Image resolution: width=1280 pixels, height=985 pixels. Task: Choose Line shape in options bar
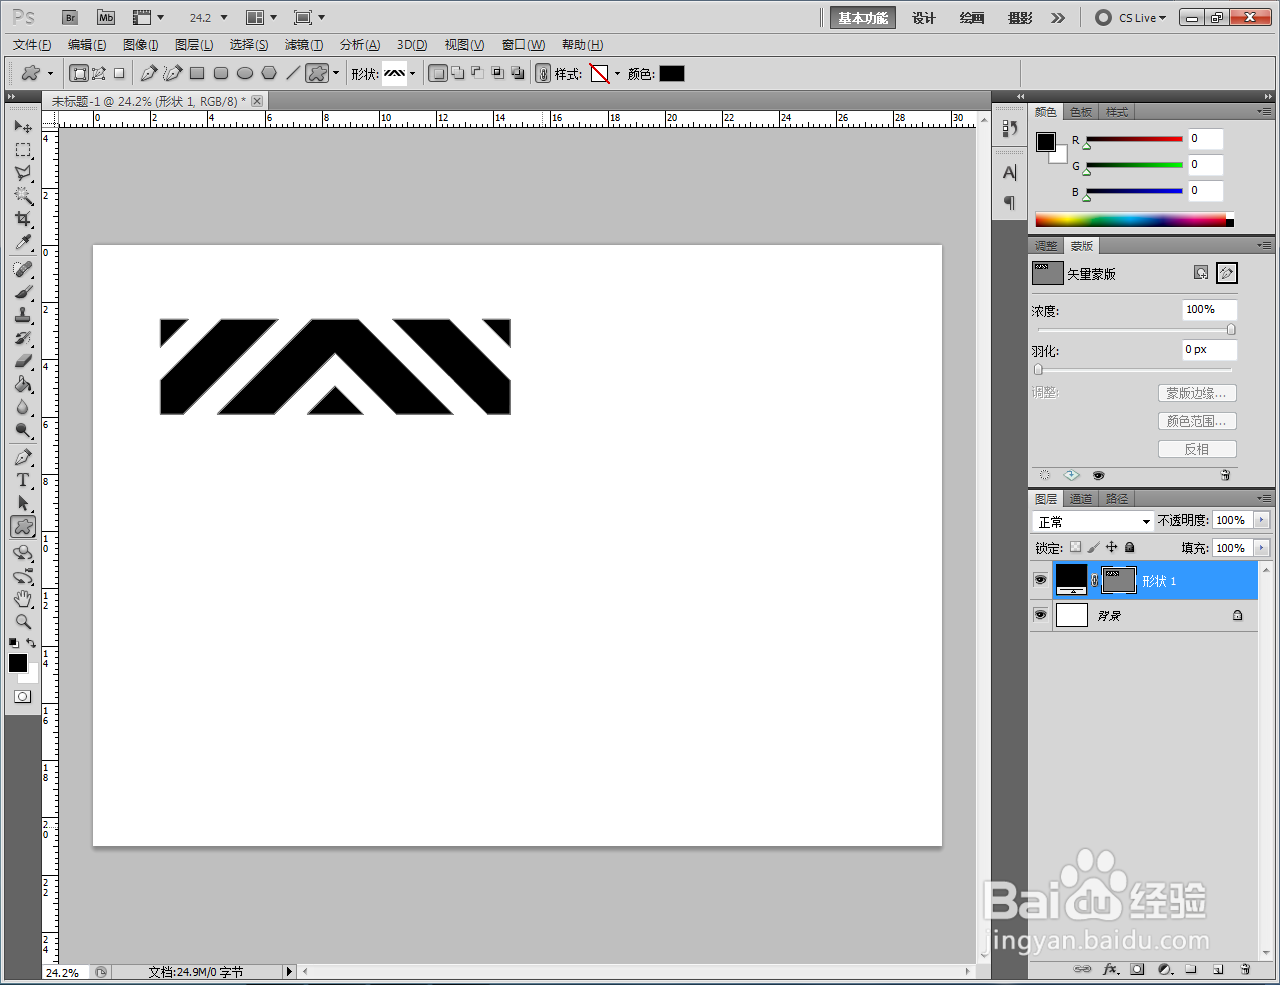click(x=293, y=73)
